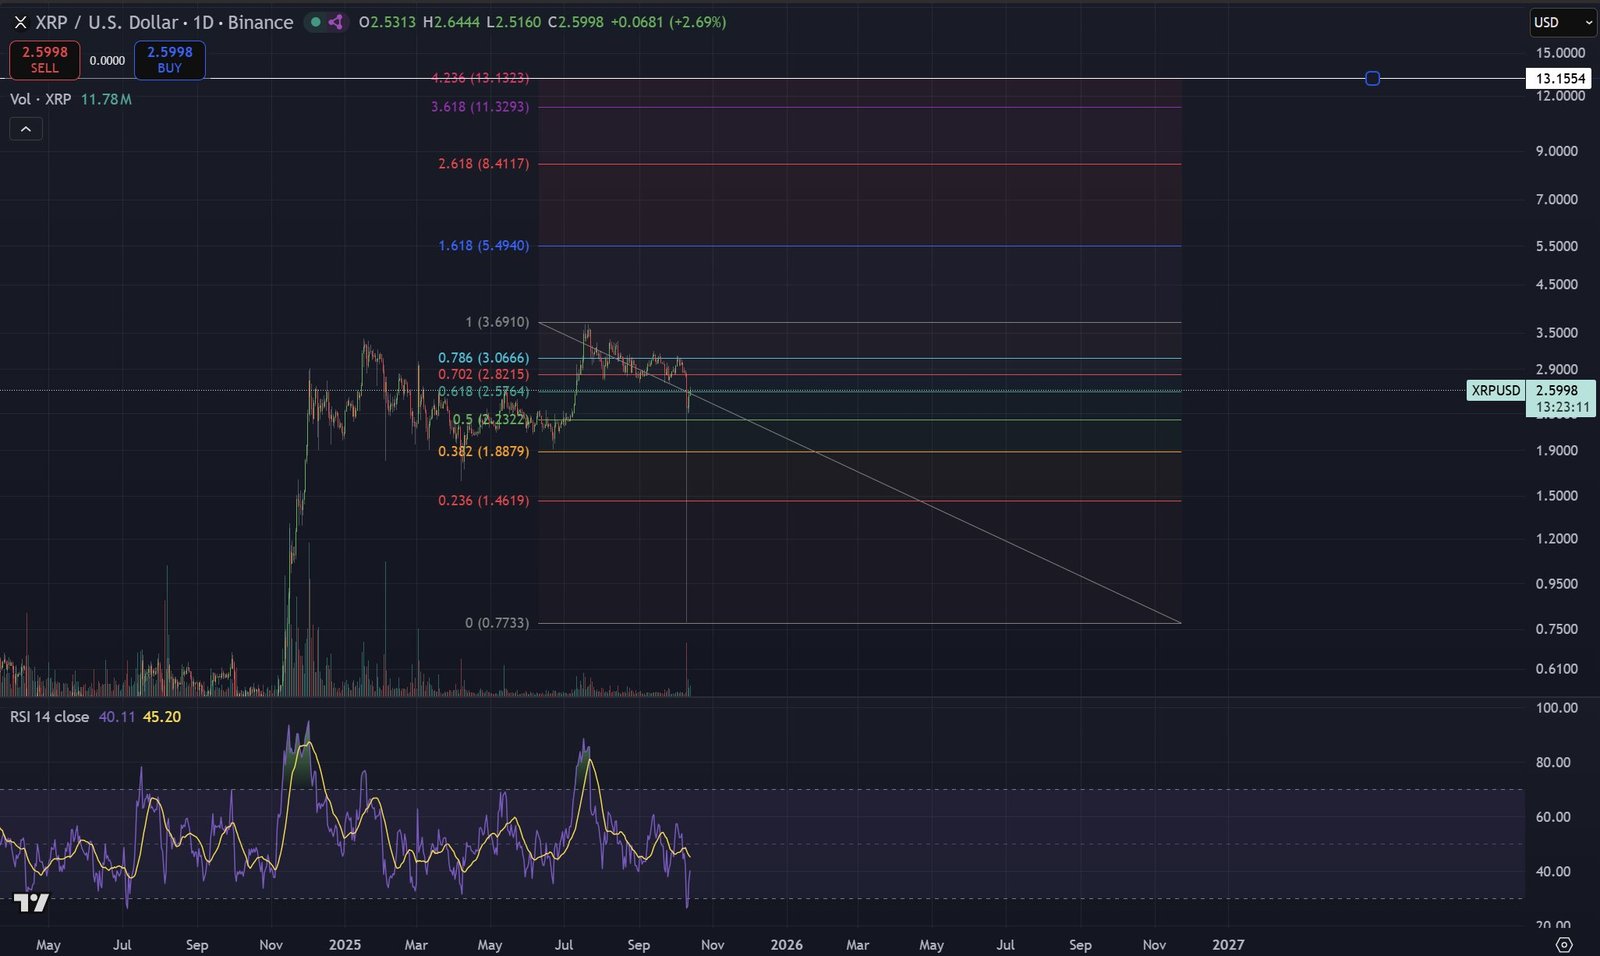Click the 45.20 RSI value readout
Image resolution: width=1600 pixels, height=956 pixels.
point(160,717)
